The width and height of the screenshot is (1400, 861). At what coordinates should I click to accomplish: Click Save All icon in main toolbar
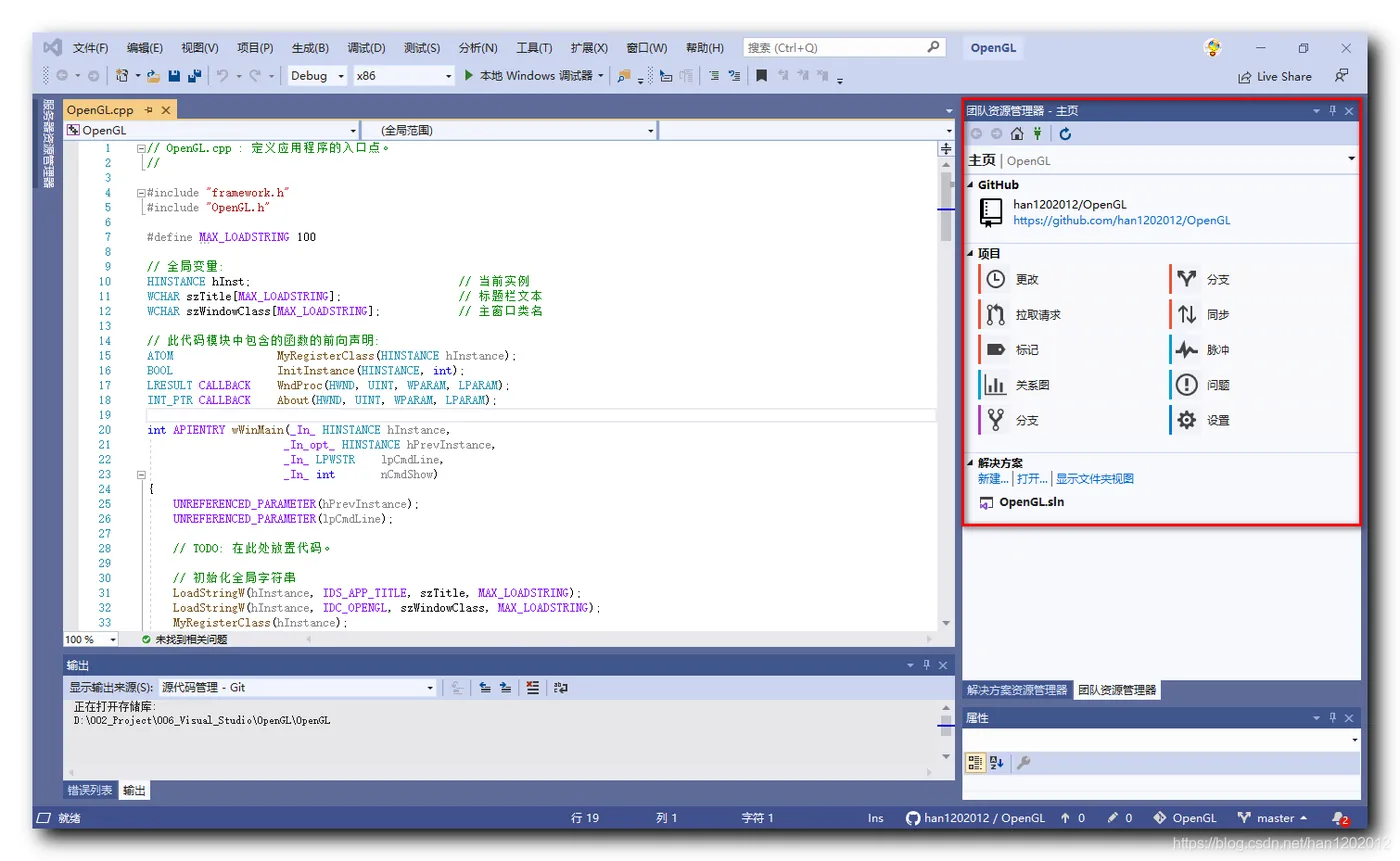195,75
